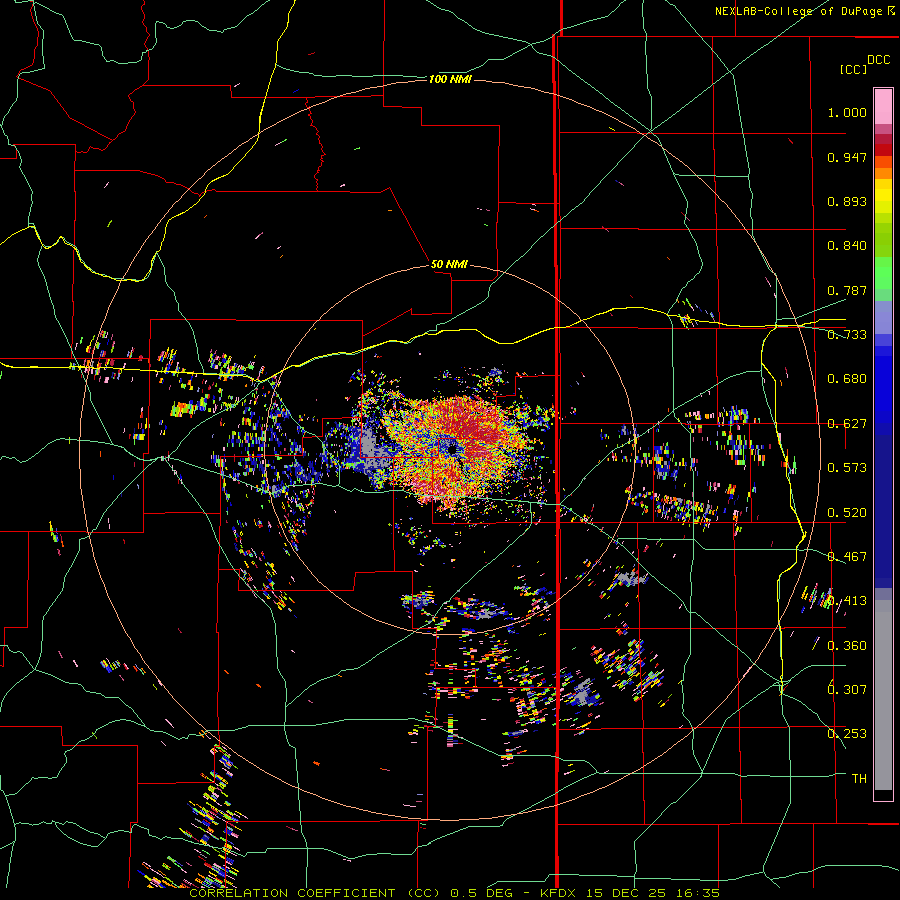
Task: Click the radar site center dot
Action: (x=453, y=448)
